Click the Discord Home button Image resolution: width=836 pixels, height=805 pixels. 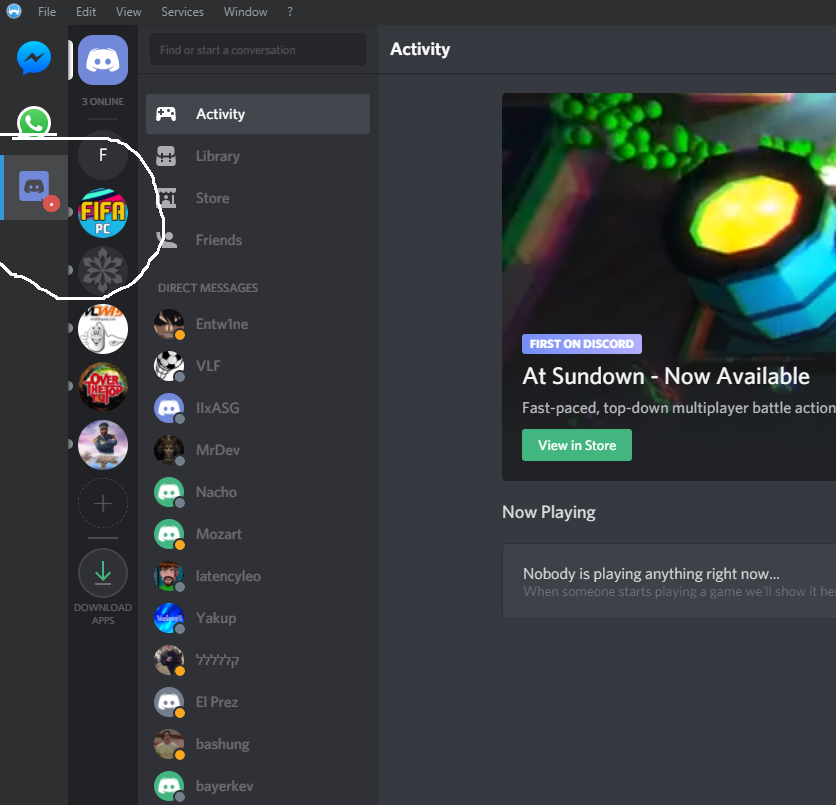point(103,60)
